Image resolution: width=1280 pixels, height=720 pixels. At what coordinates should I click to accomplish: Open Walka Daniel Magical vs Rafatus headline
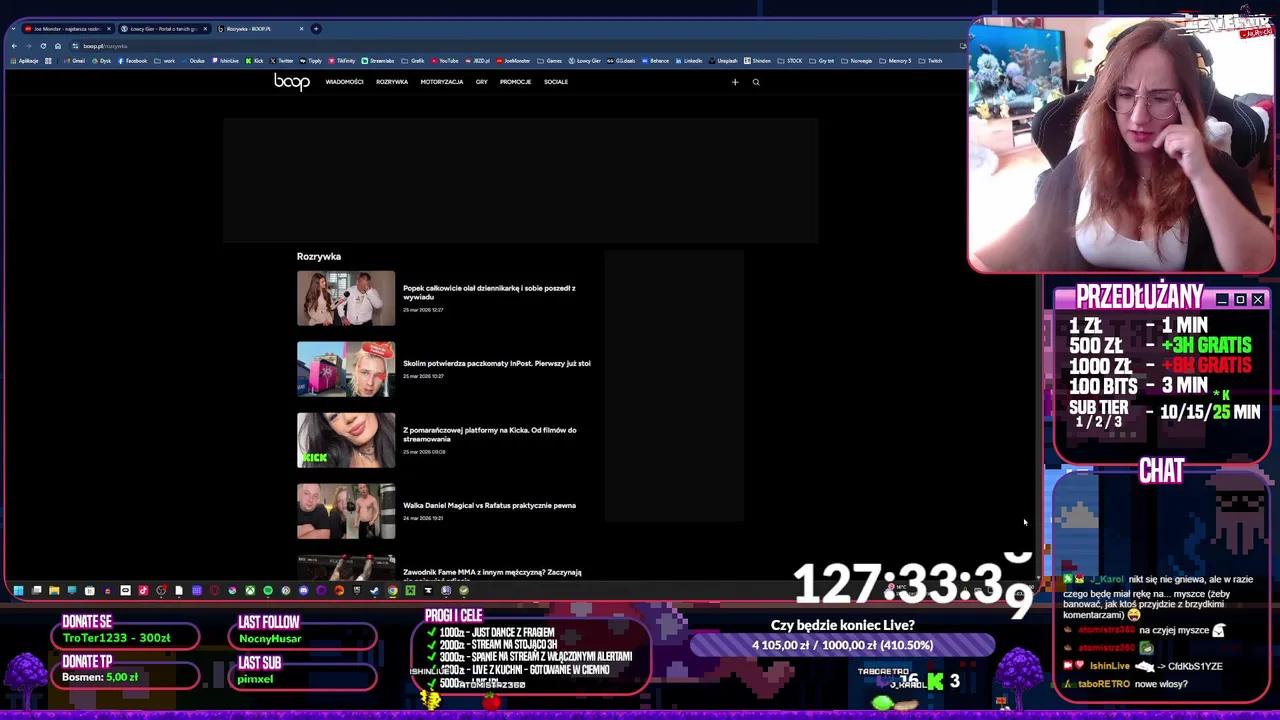[489, 505]
